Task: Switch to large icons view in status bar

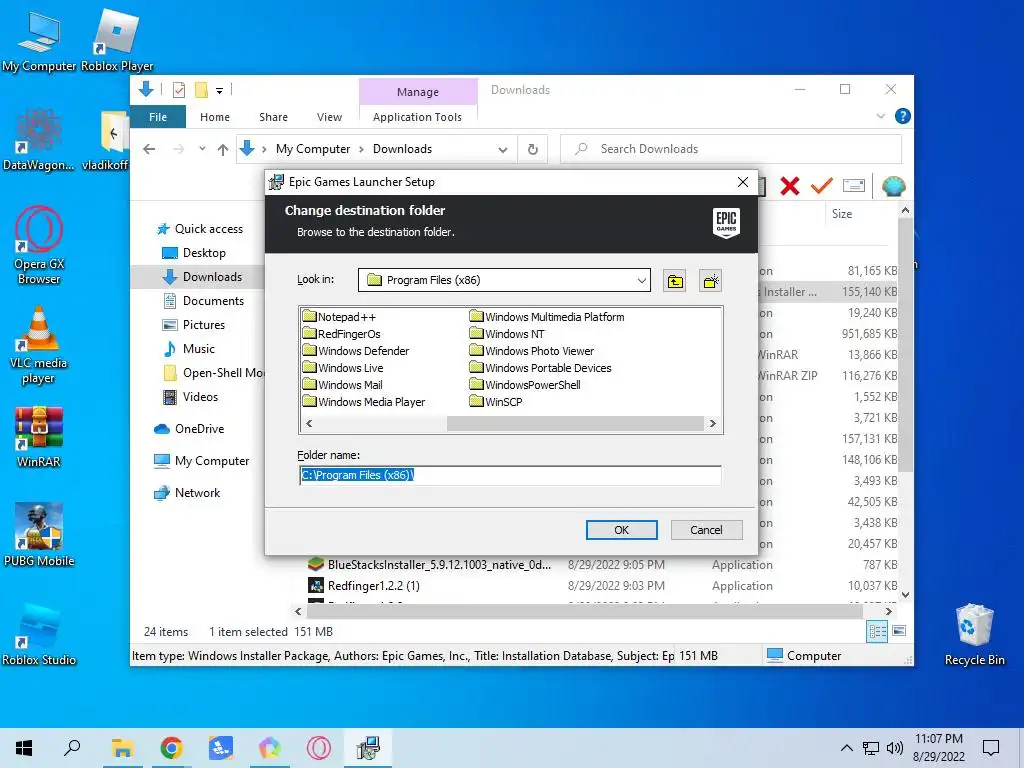Action: [899, 631]
